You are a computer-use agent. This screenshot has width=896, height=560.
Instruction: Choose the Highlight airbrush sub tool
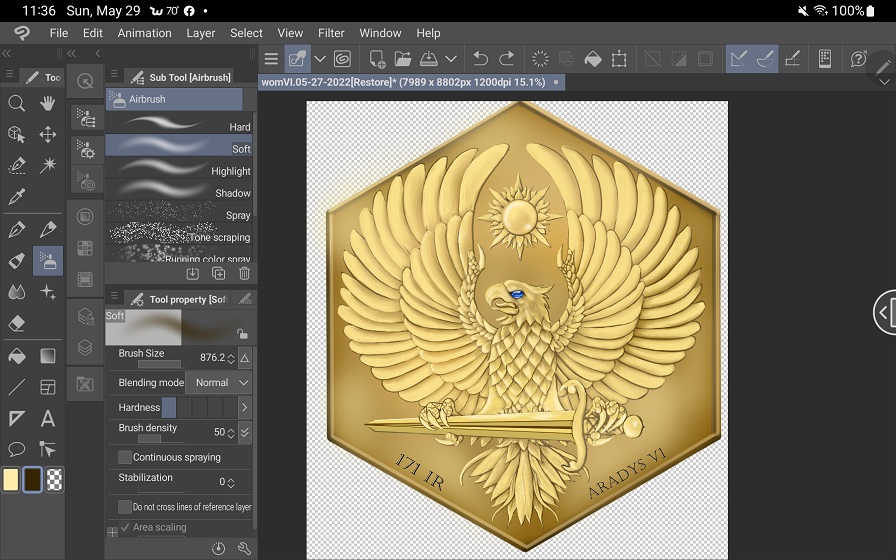pyautogui.click(x=180, y=171)
